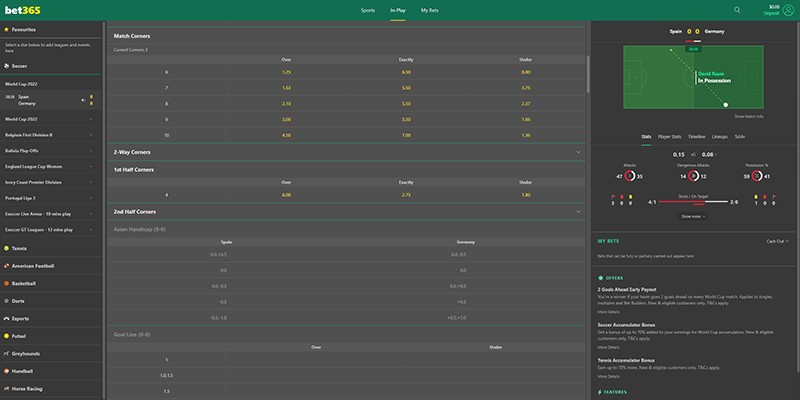Switch to the Stats tab
Viewport: 800px width, 400px height.
(x=646, y=137)
